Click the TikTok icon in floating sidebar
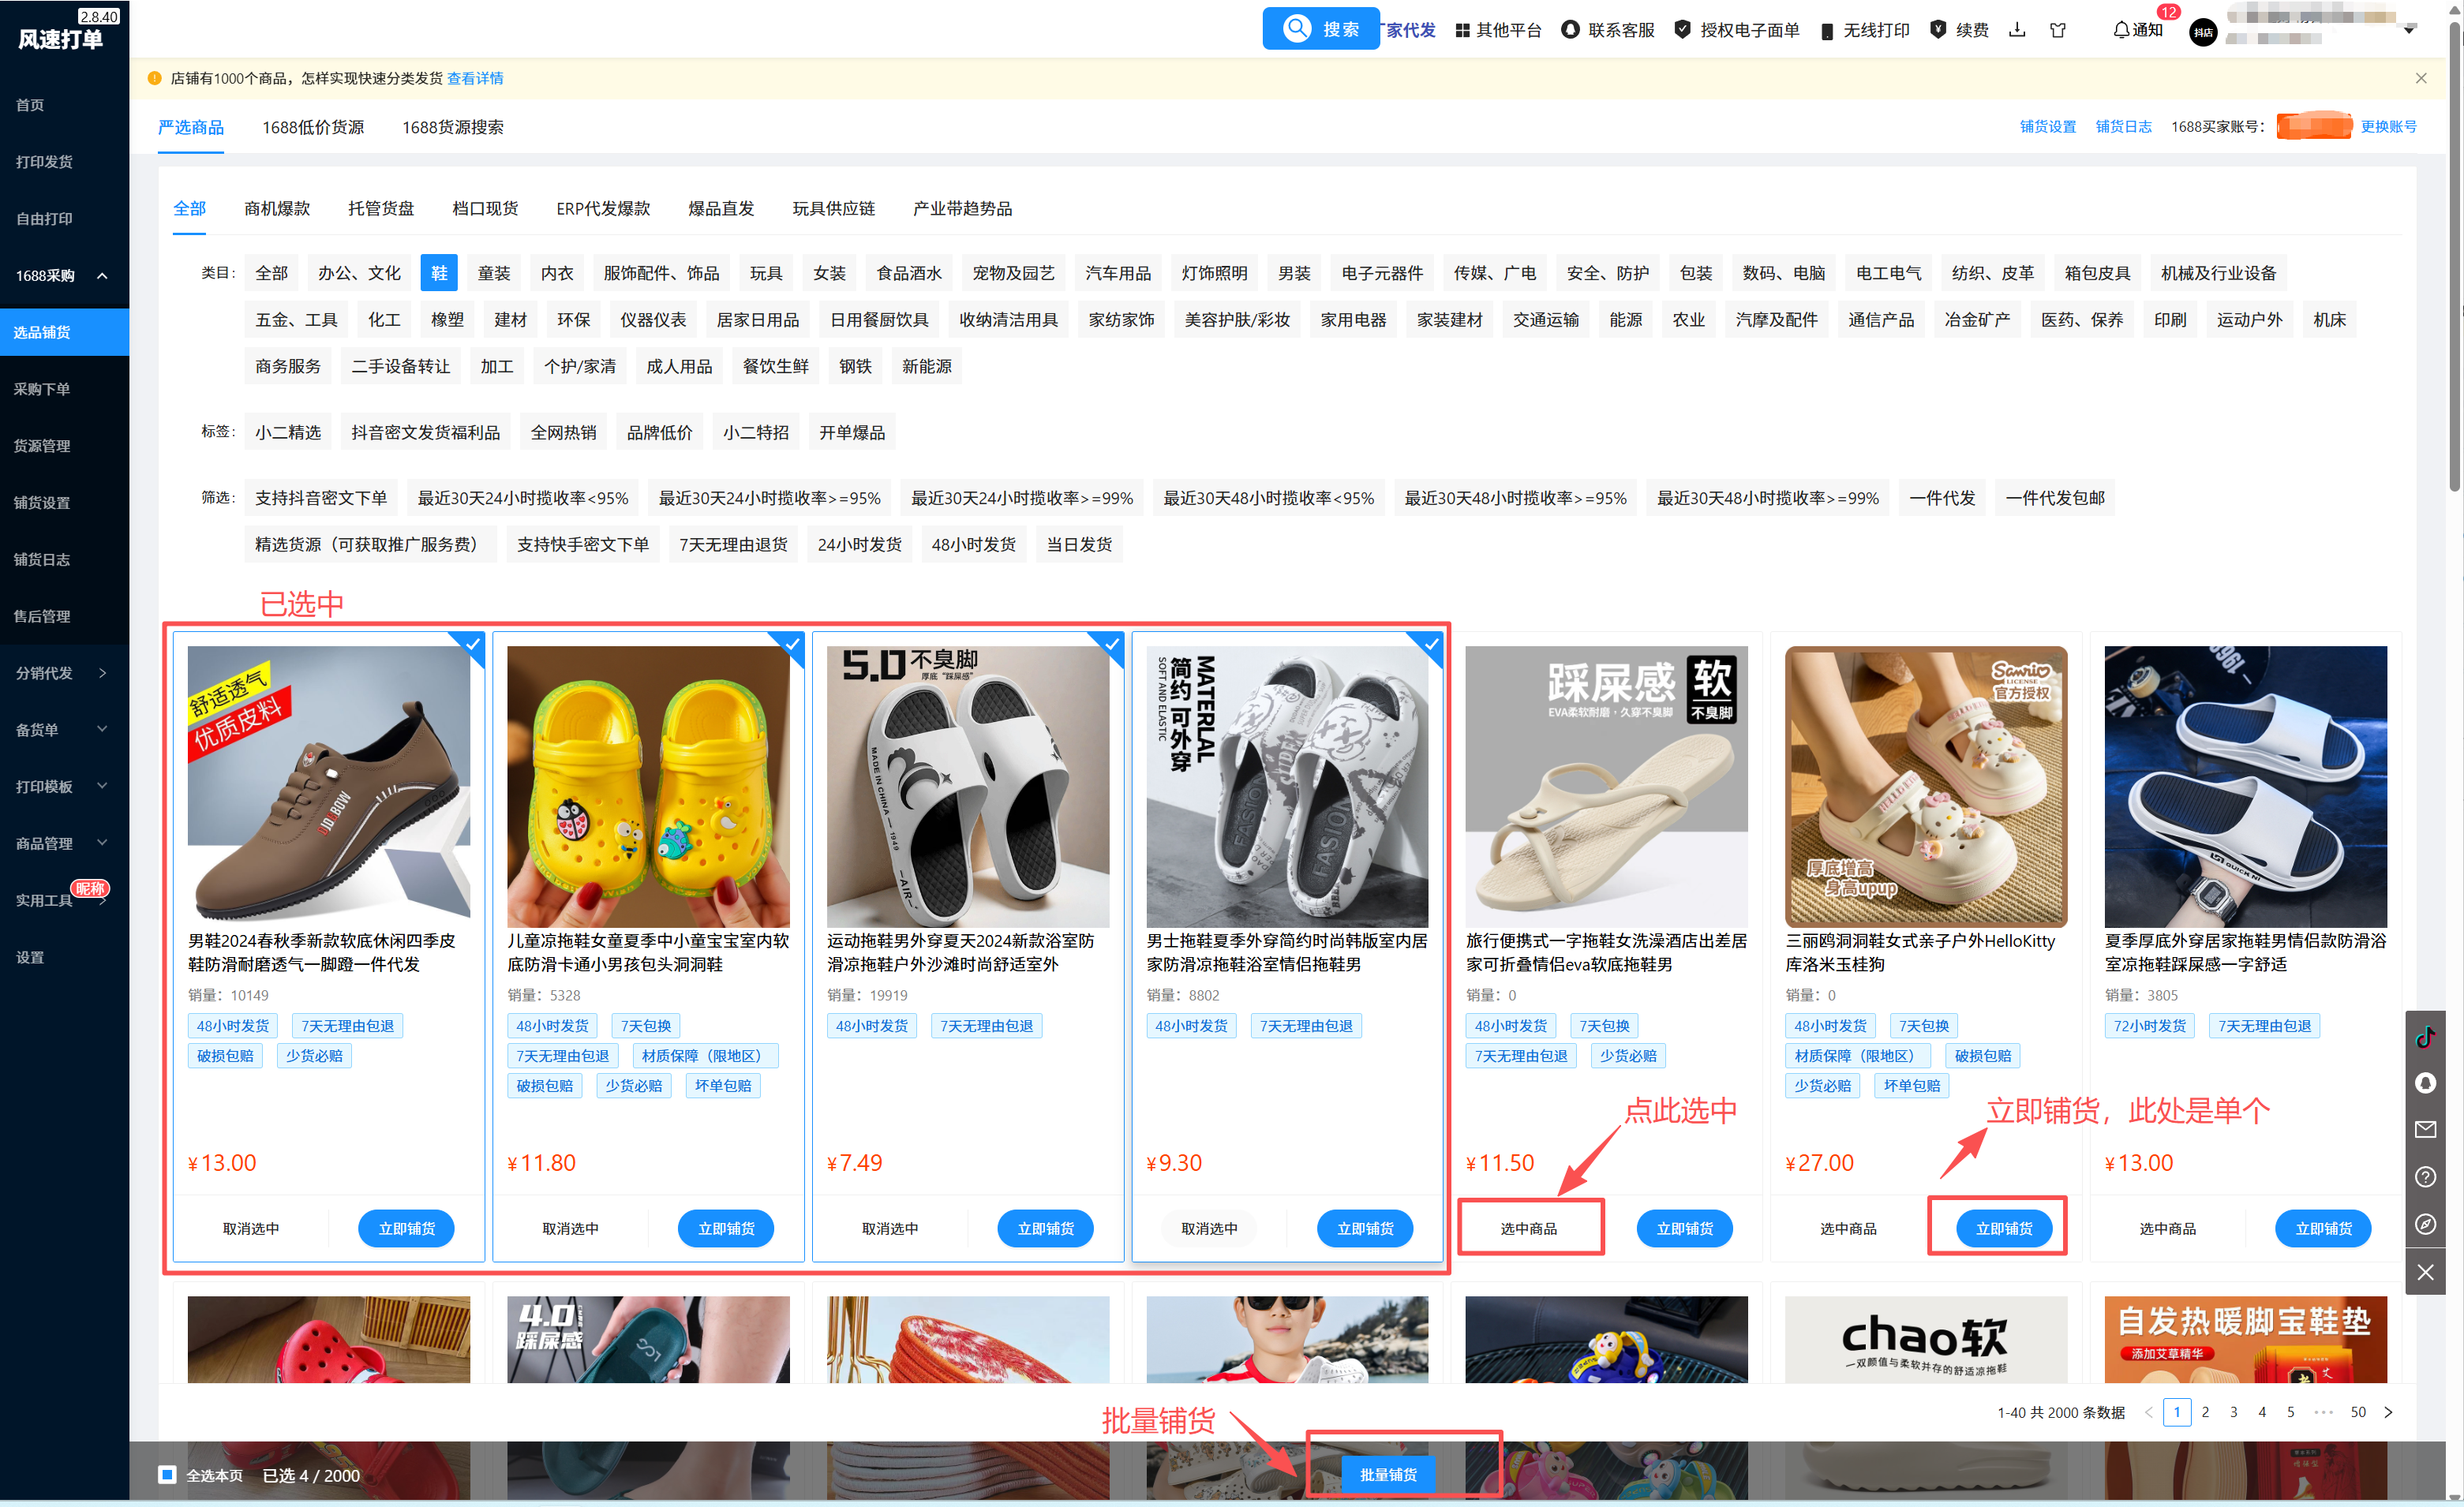Viewport: 2464px width, 1507px height. tap(2425, 1037)
